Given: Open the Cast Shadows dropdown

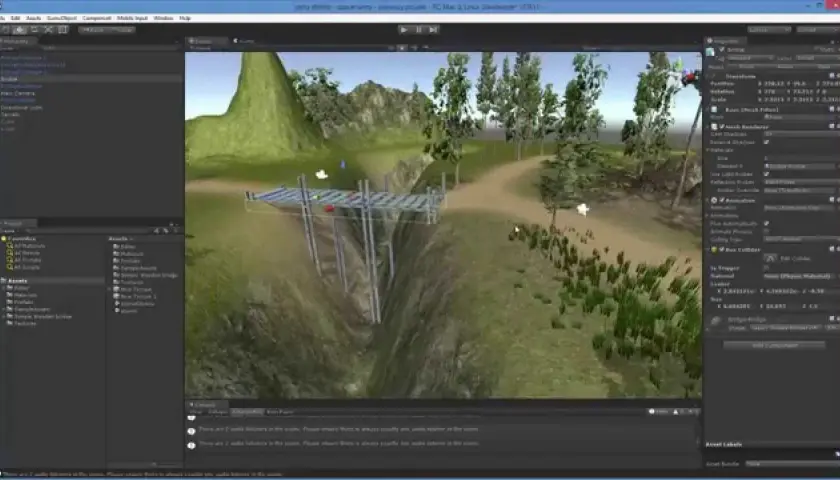Looking at the screenshot, I should coord(801,134).
